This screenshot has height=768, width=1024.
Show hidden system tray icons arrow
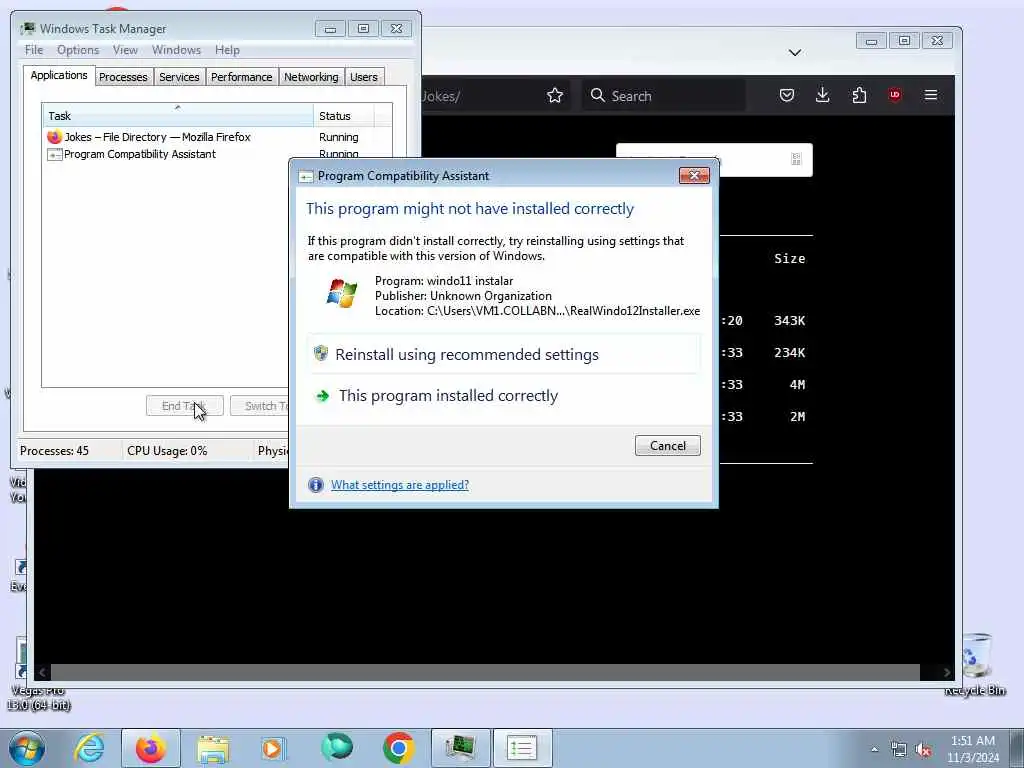coord(874,749)
